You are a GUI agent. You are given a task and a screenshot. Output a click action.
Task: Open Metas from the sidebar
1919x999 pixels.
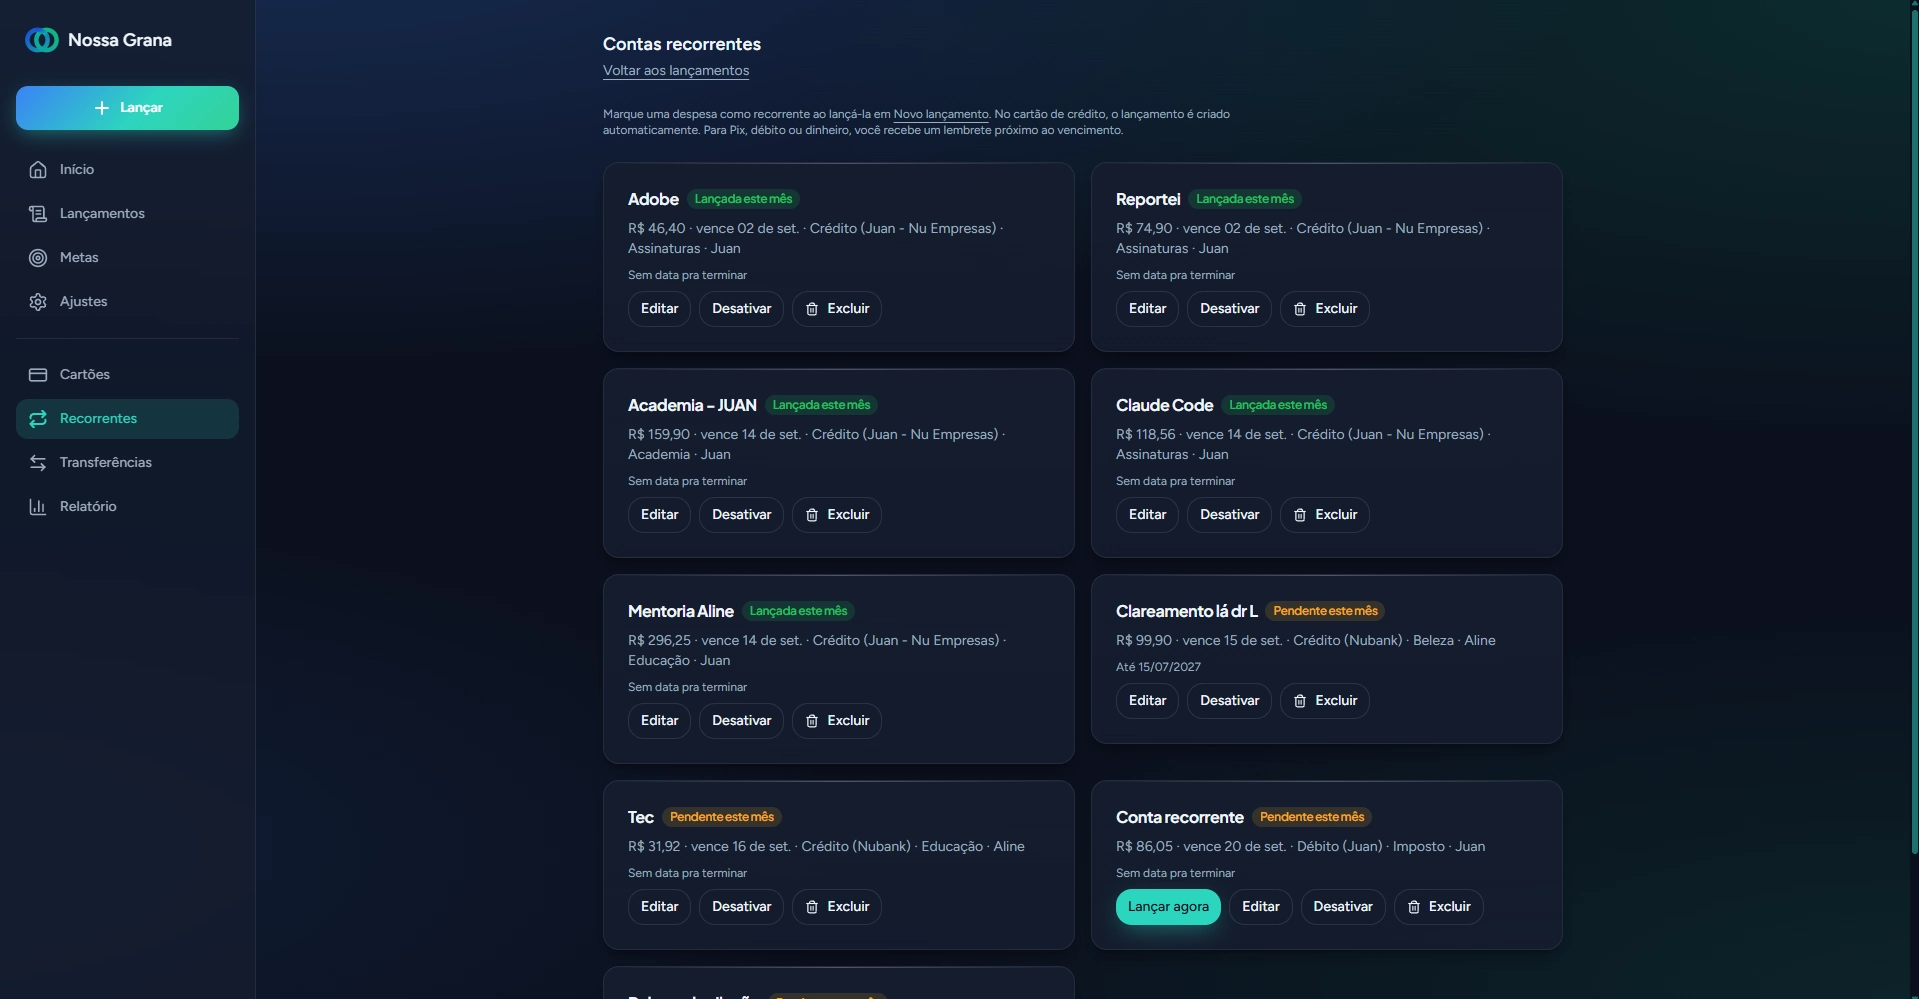point(127,258)
